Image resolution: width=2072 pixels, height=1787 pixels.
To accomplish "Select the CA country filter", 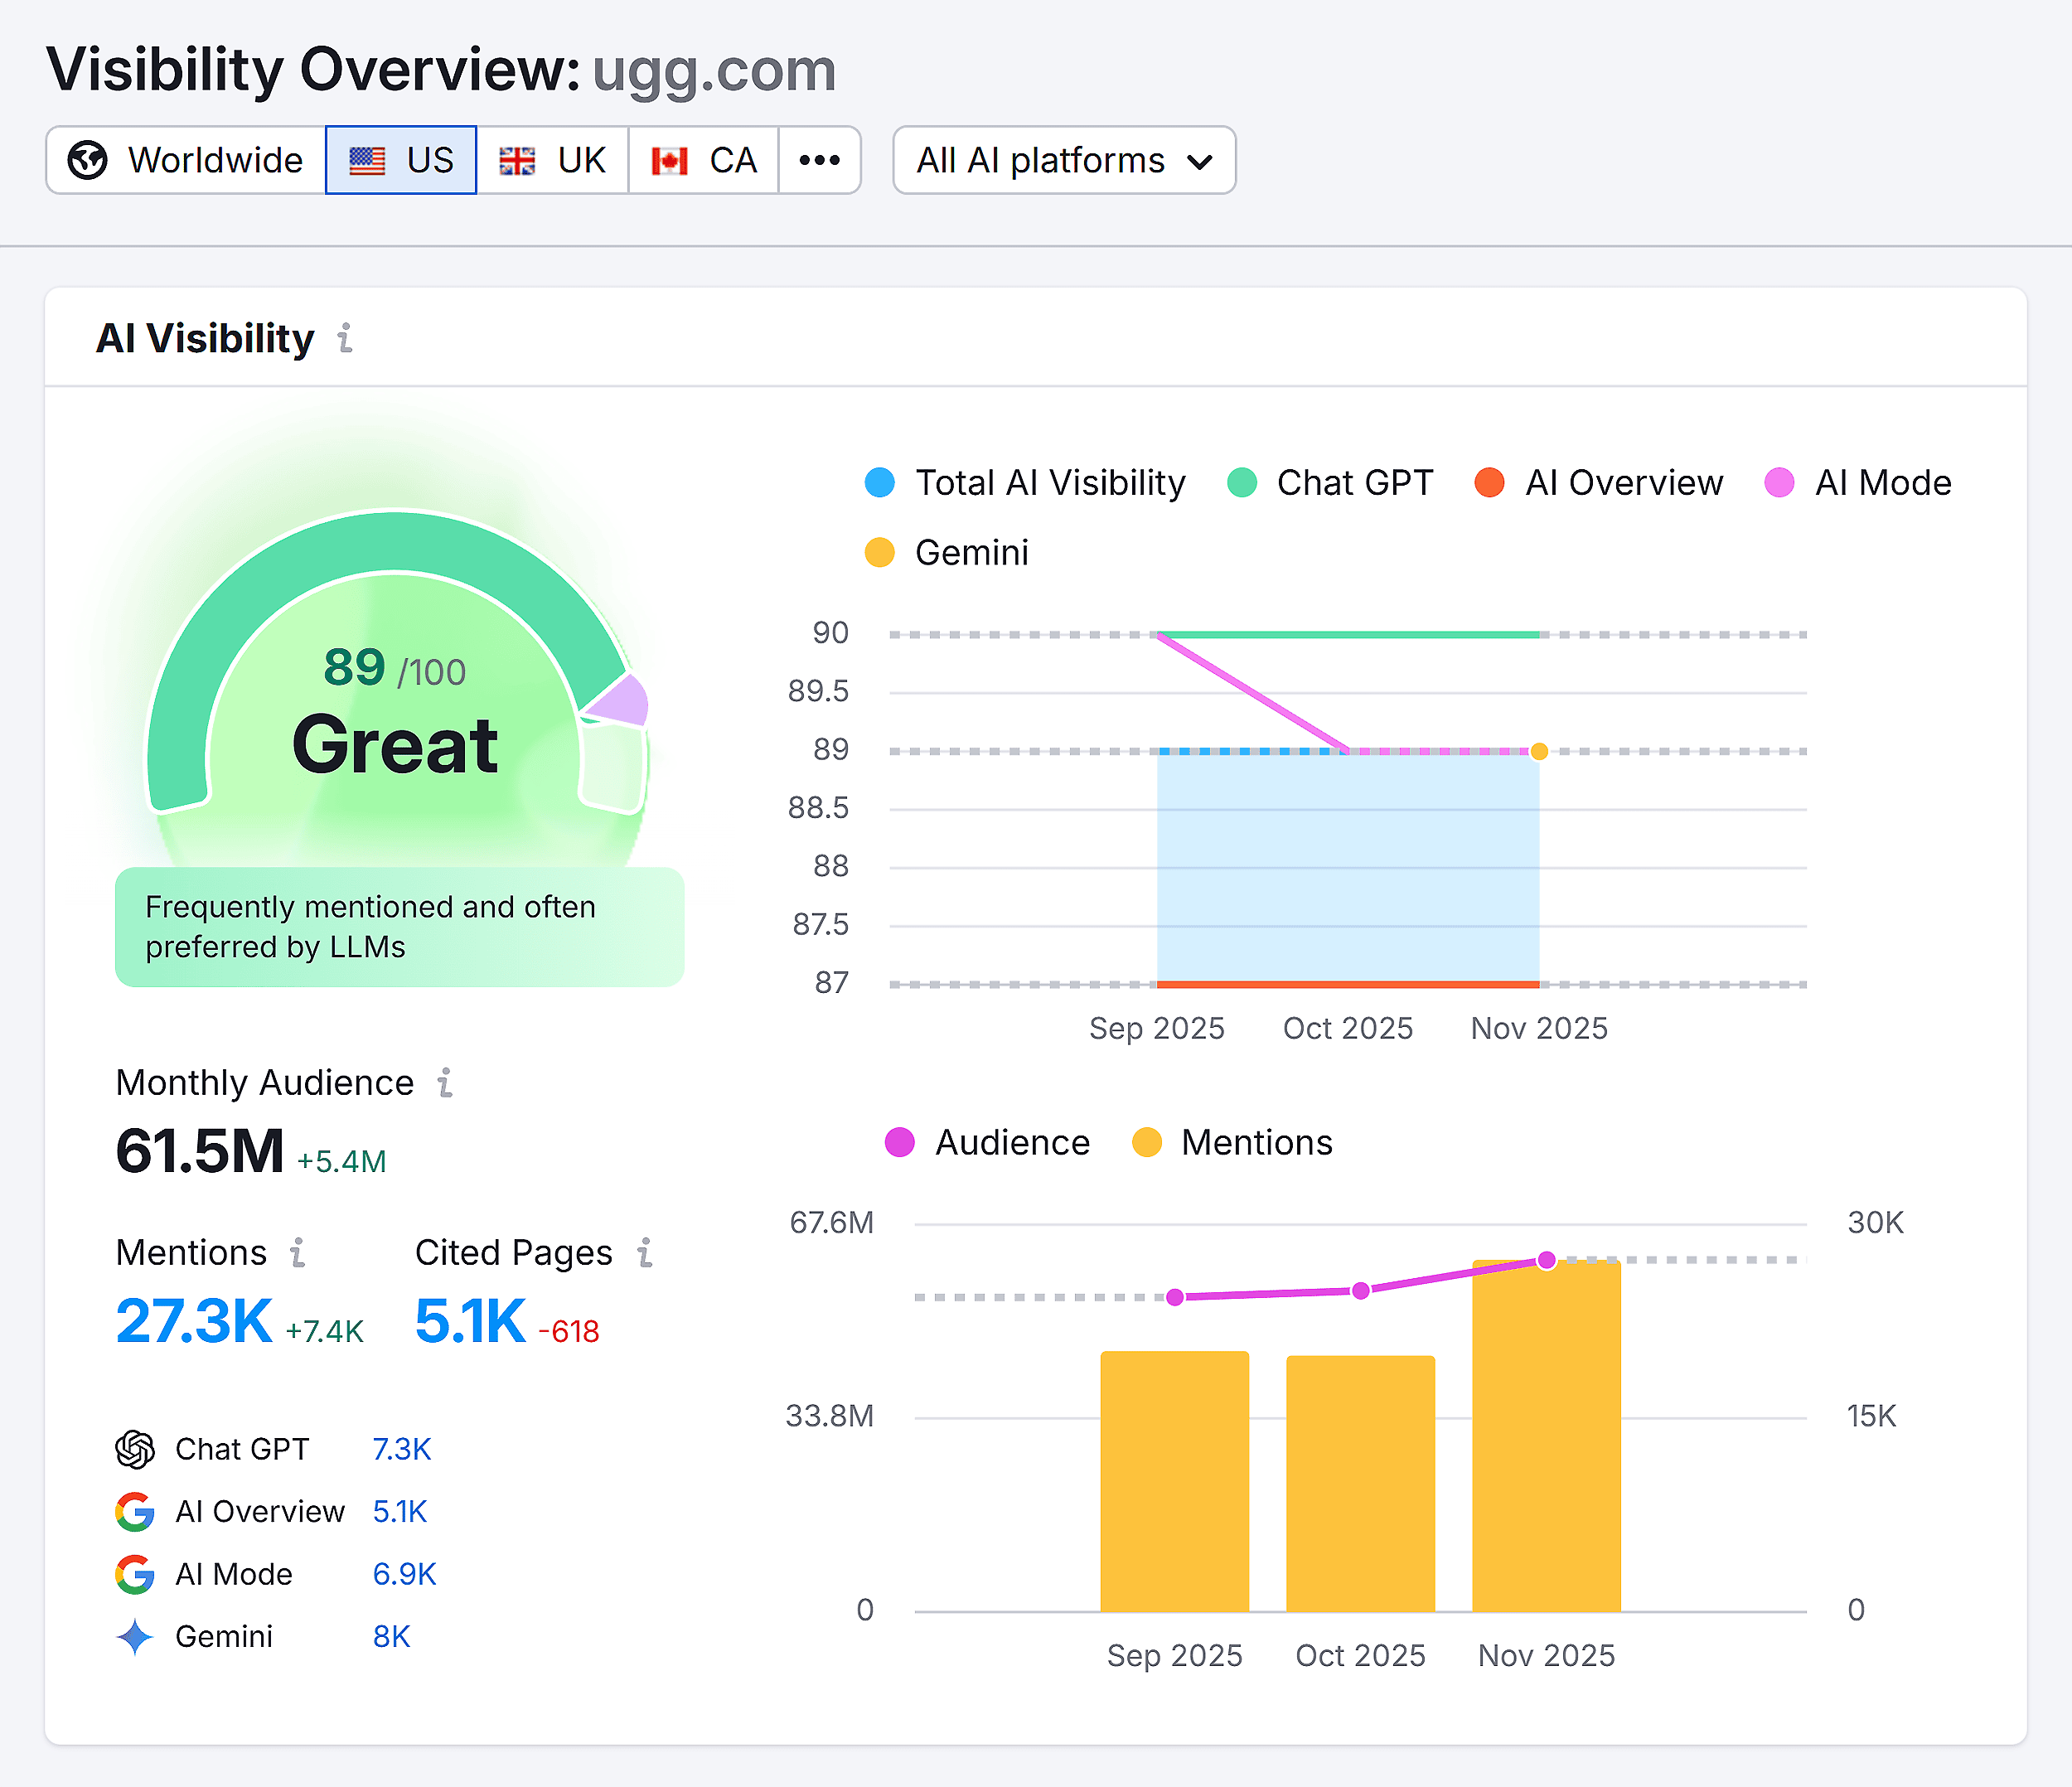I will coord(703,160).
